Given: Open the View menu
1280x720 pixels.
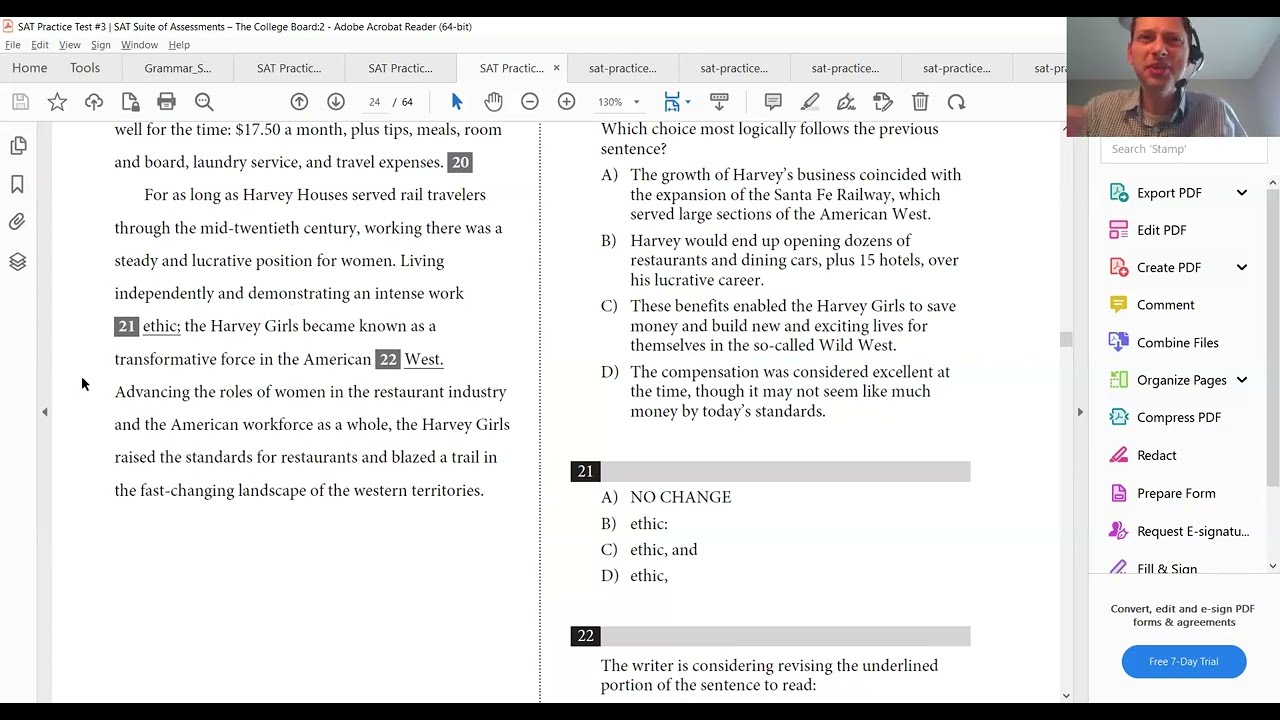Looking at the screenshot, I should (x=70, y=45).
